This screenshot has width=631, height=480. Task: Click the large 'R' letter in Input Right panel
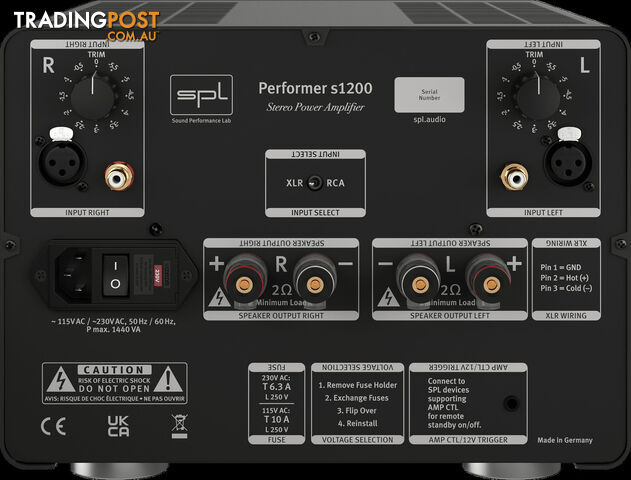click(x=48, y=65)
